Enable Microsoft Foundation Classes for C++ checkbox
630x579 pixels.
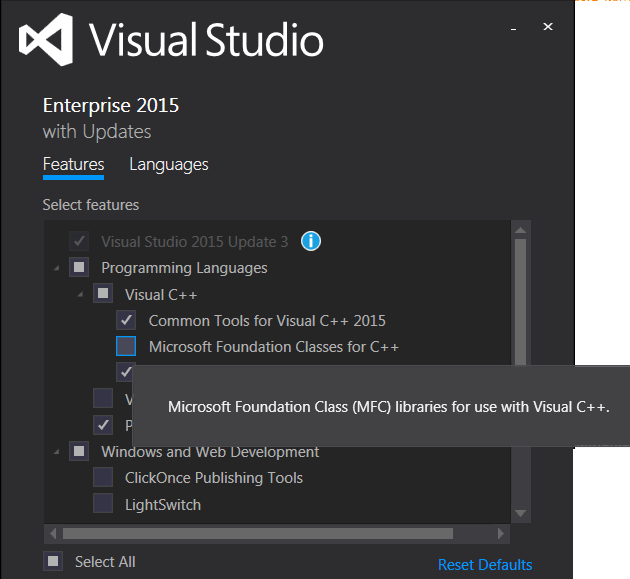pos(126,347)
